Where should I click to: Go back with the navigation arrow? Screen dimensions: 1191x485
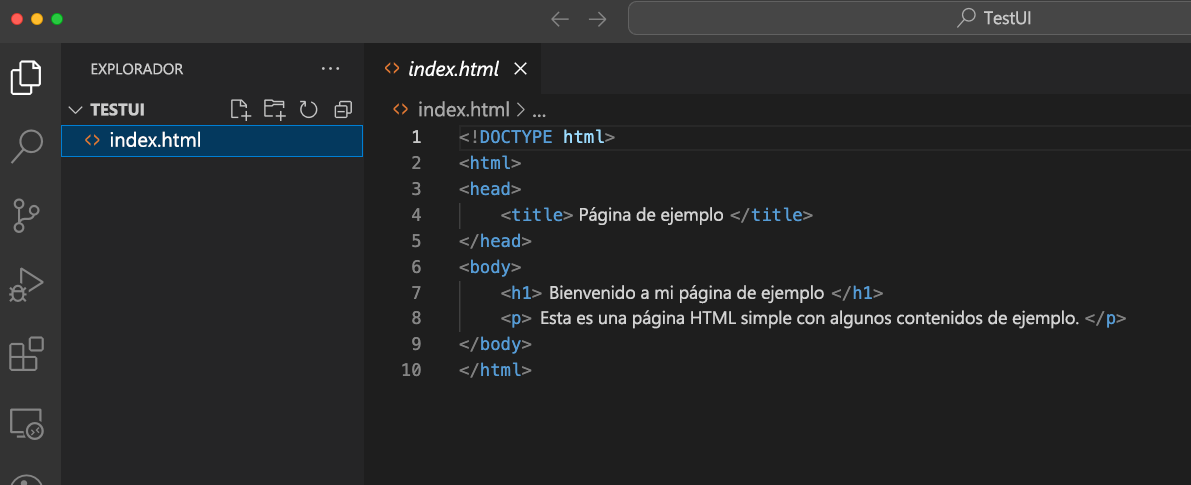point(560,19)
